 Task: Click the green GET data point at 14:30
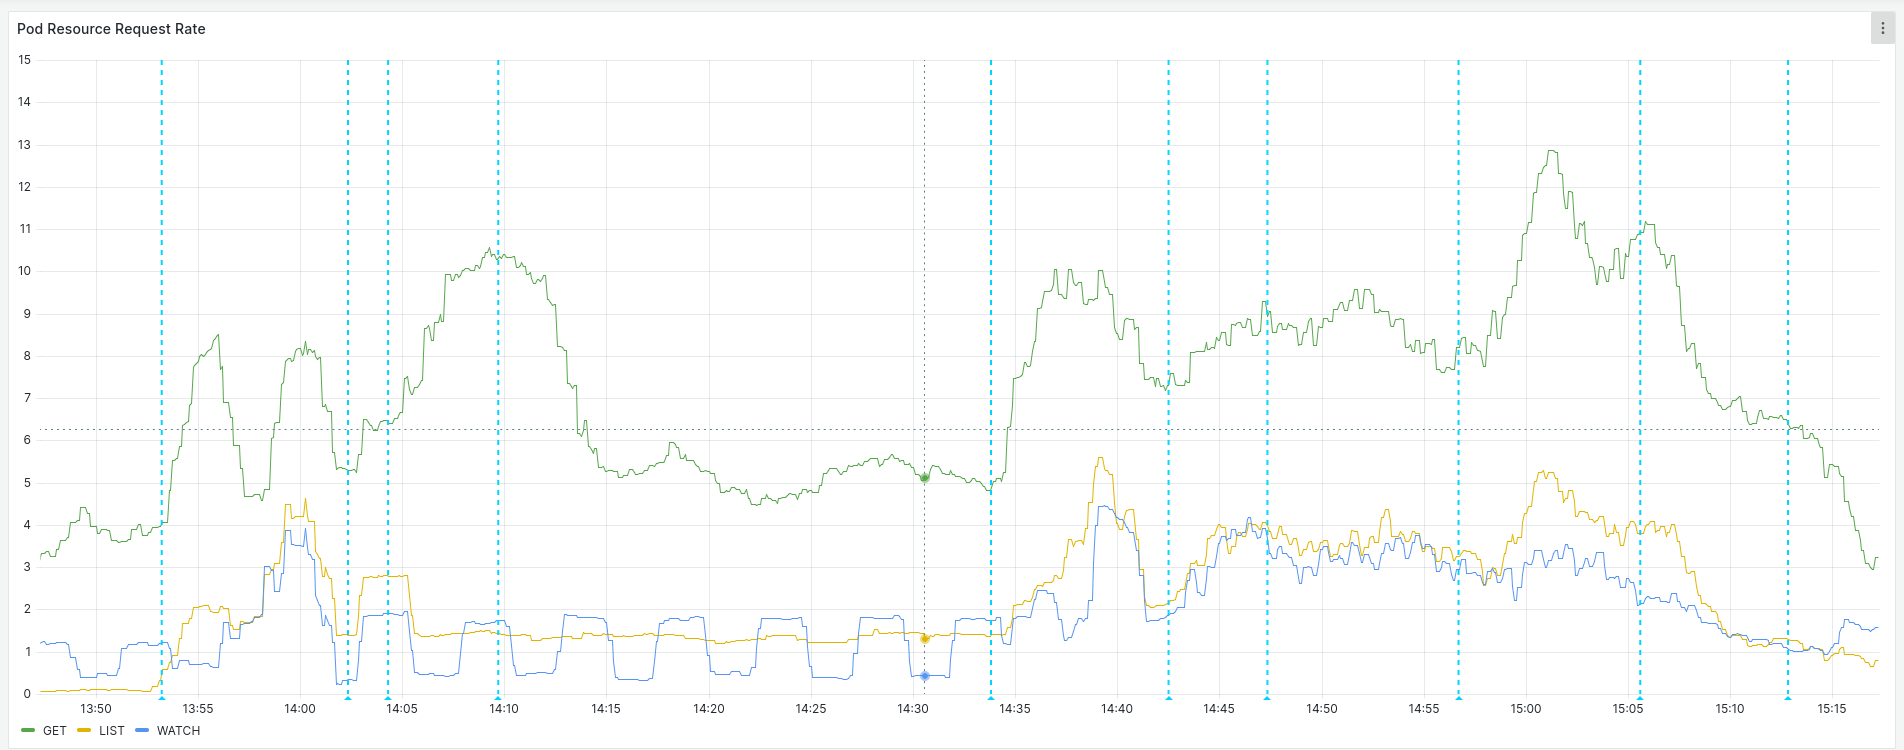point(924,478)
